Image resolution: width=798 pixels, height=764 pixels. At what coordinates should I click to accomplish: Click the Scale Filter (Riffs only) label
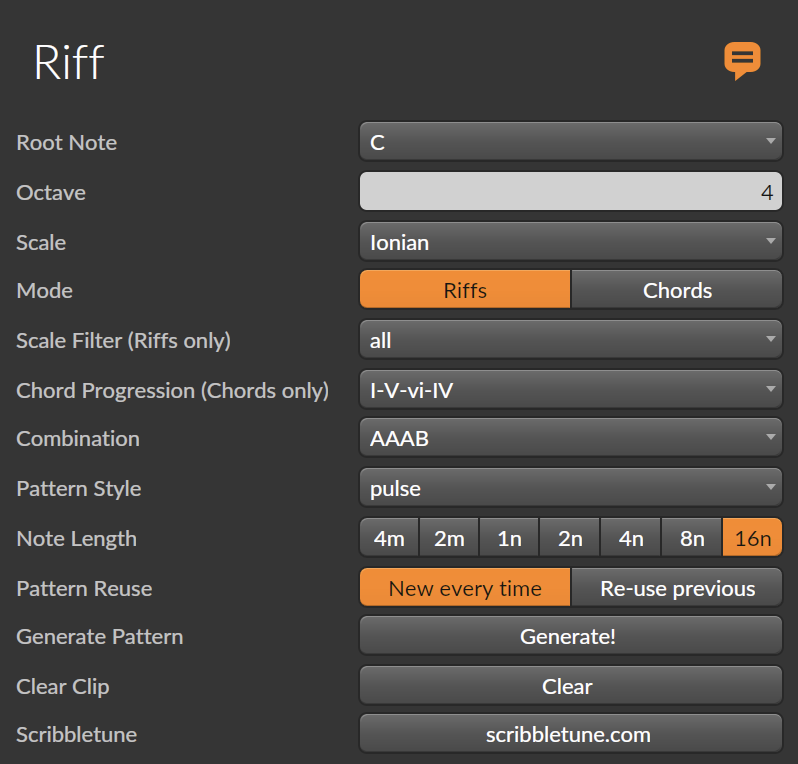tap(124, 341)
